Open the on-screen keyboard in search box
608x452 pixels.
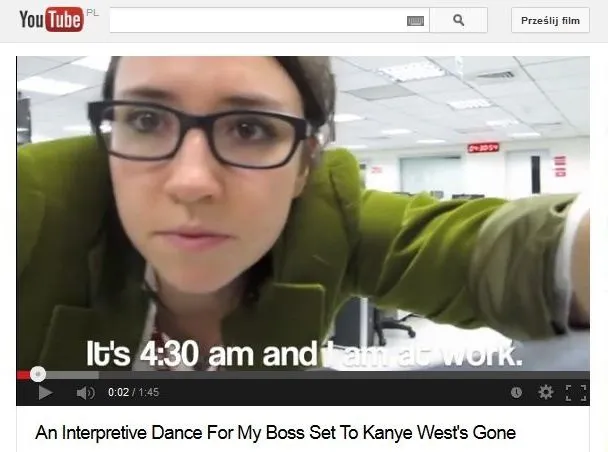click(416, 20)
